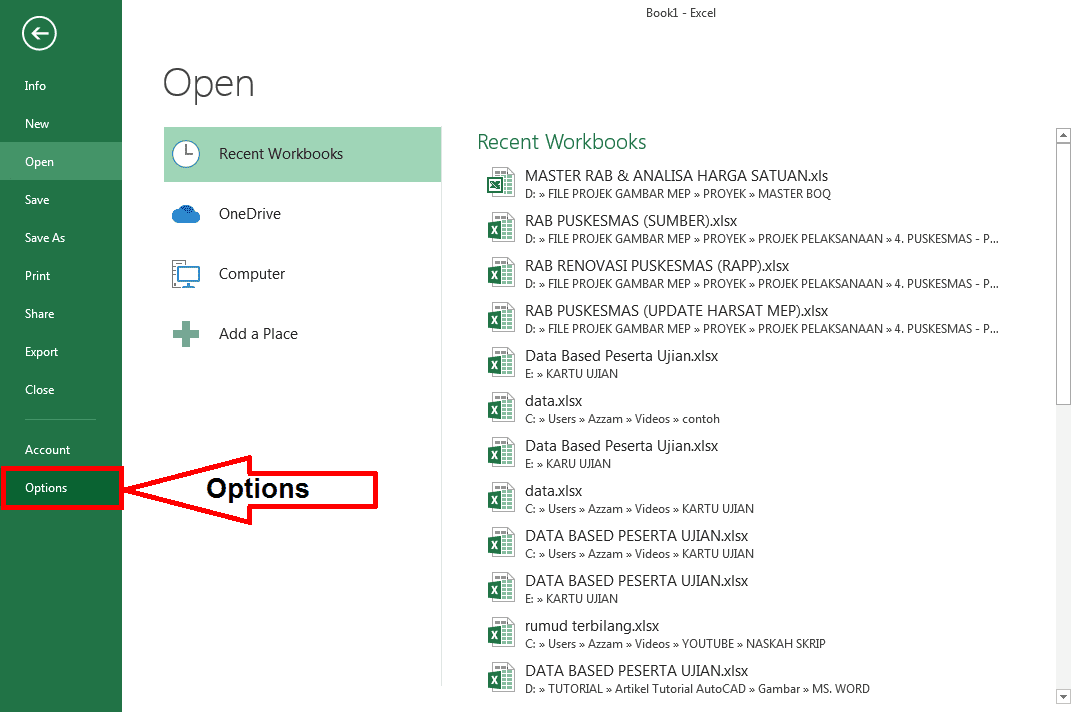Select the Recent Workbooks clock icon
This screenshot has width=1082, height=712.
coord(186,154)
